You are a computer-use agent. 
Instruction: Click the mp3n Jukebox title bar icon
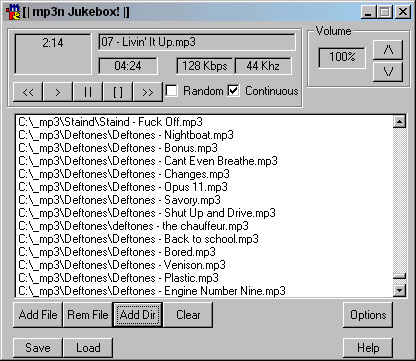pyautogui.click(x=13, y=12)
